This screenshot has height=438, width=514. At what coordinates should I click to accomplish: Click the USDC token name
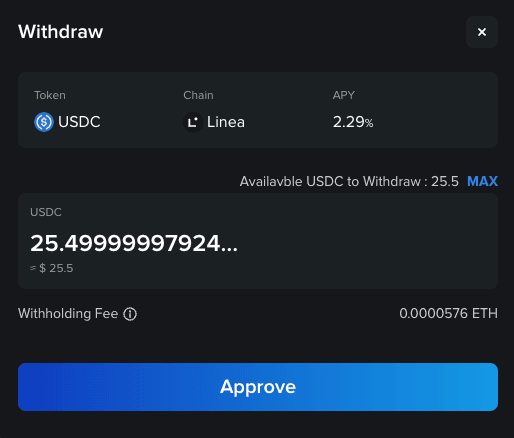click(79, 122)
